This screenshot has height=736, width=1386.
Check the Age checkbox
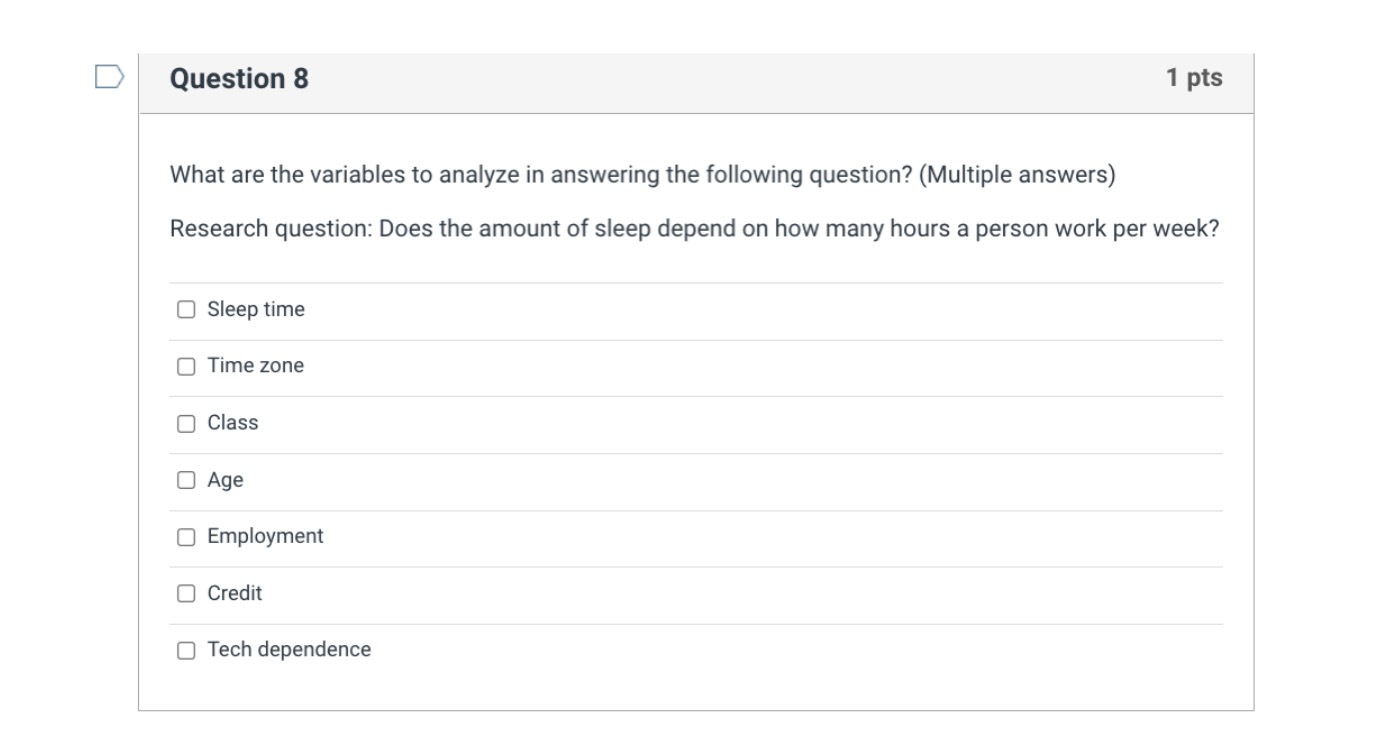[x=187, y=480]
